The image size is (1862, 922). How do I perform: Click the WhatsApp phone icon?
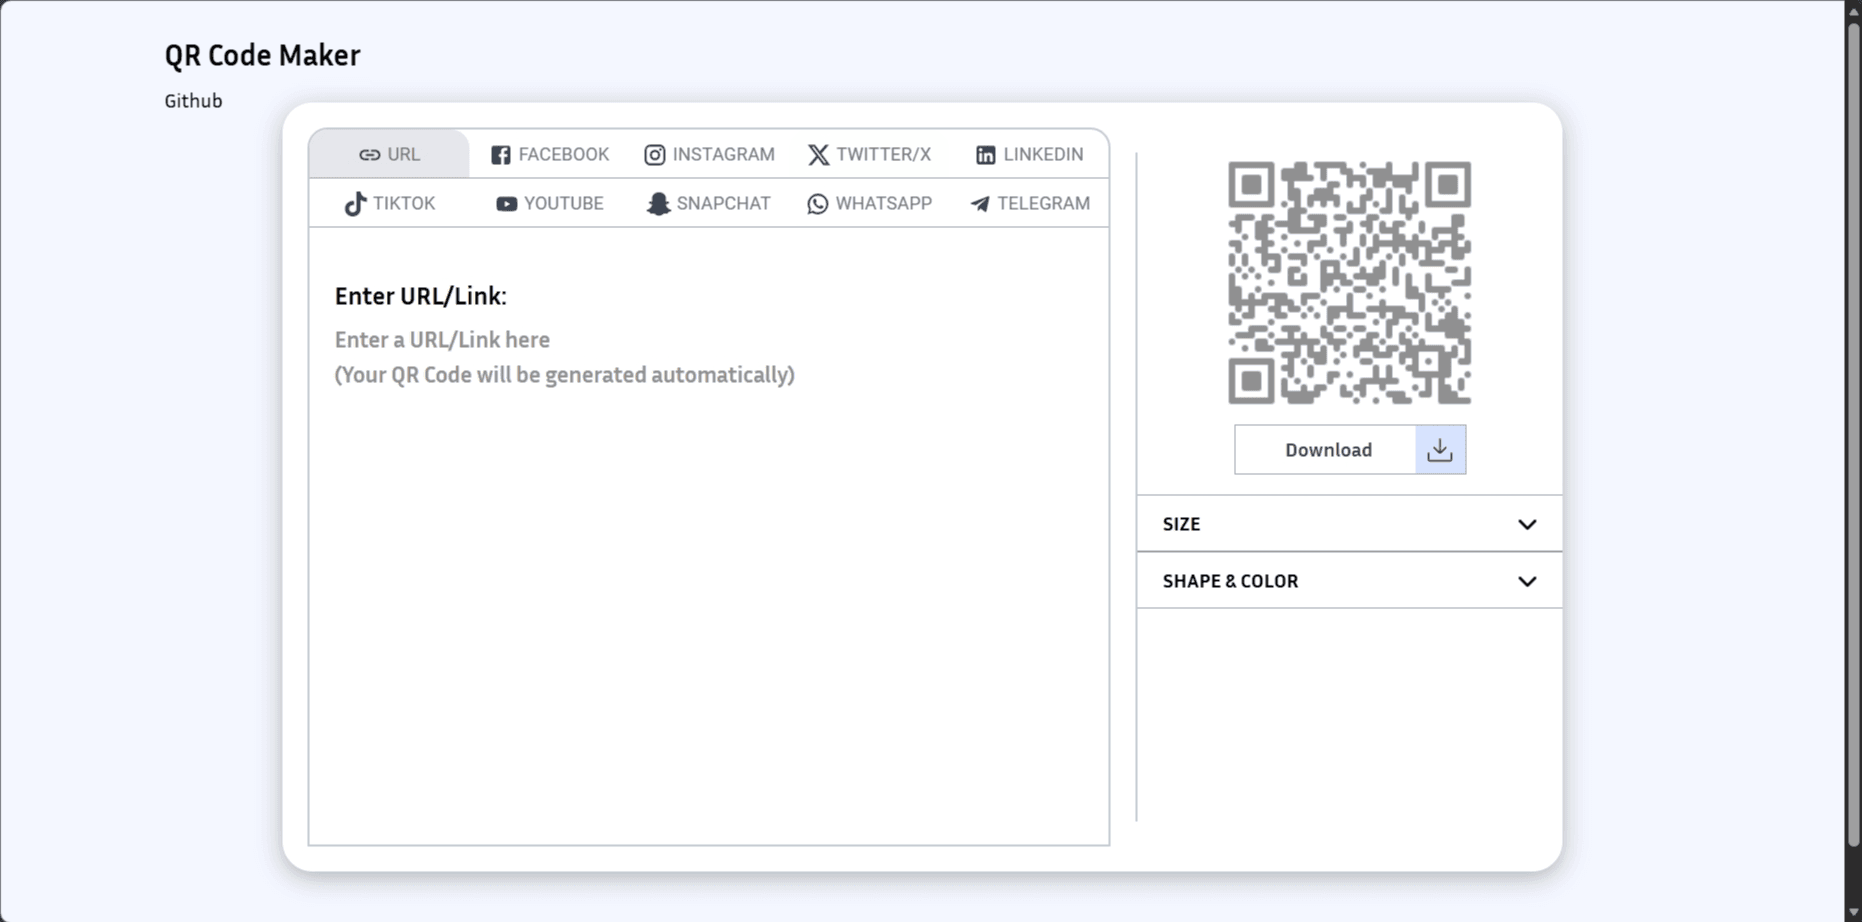(818, 203)
